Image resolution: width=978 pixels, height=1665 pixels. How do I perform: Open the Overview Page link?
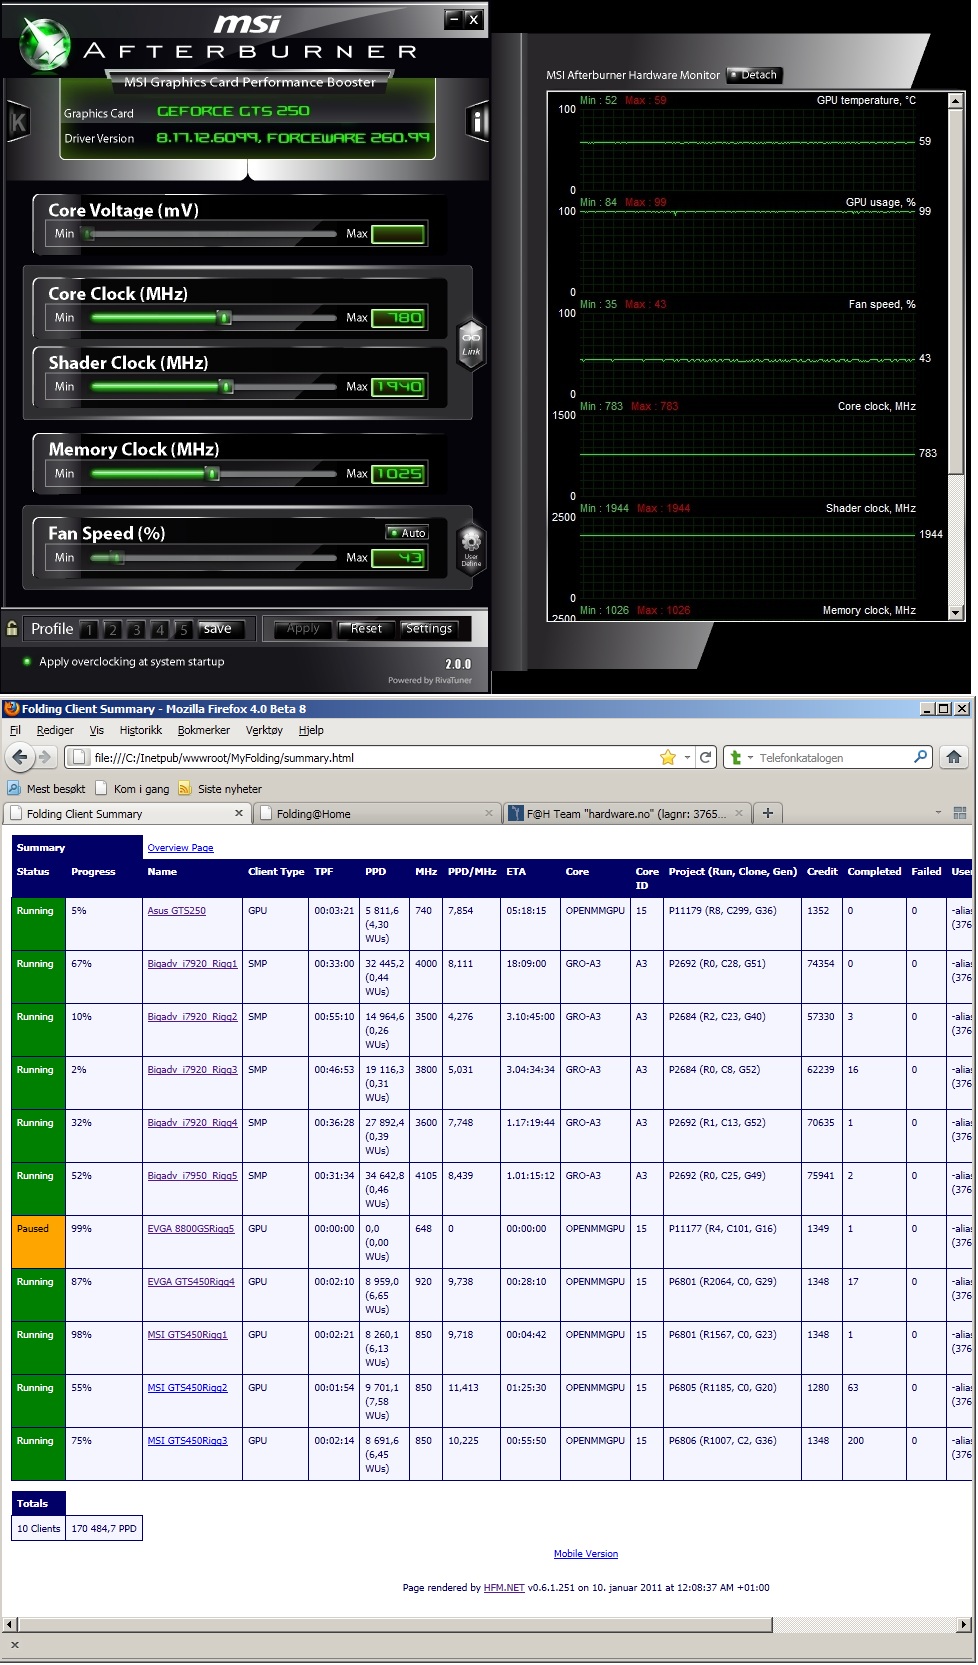coord(180,848)
